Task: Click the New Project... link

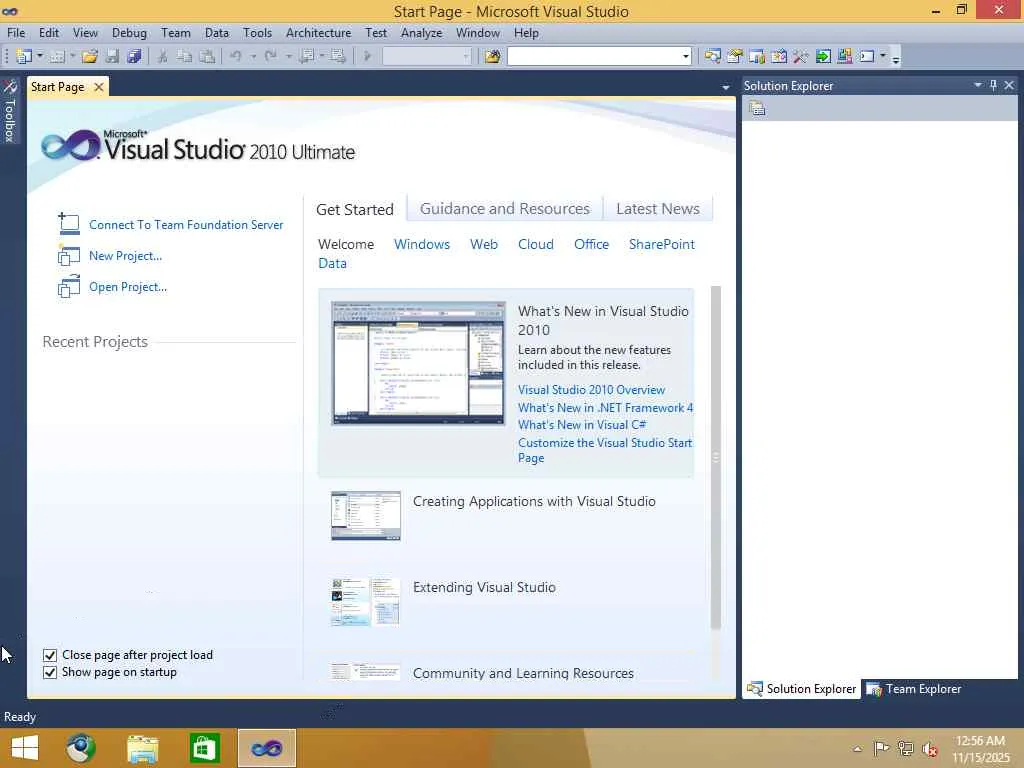Action: [125, 255]
